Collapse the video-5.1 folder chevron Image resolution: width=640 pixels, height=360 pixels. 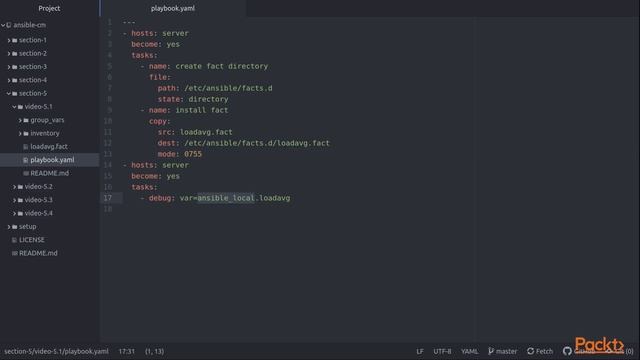coord(14,107)
